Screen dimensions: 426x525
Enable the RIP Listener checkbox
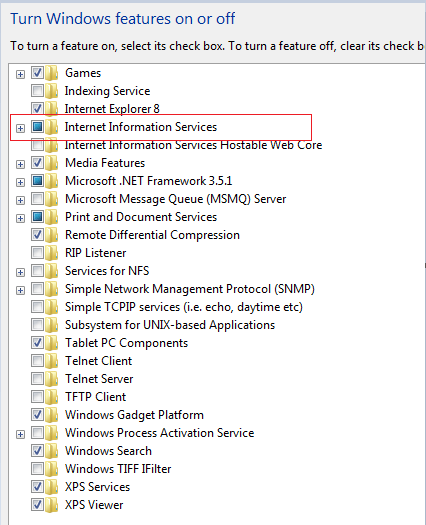pos(37,253)
